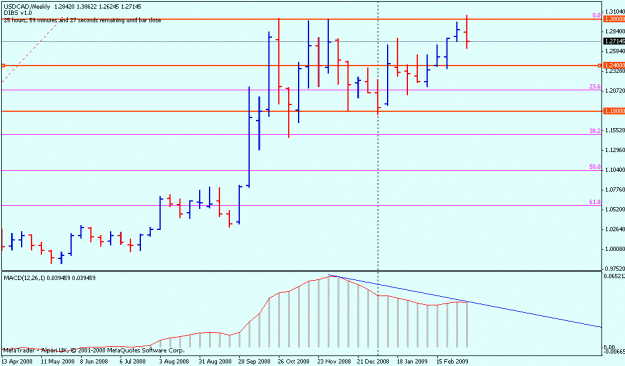Click the orange 1.3000 price tag
The width and height of the screenshot is (625, 366).
pos(614,19)
